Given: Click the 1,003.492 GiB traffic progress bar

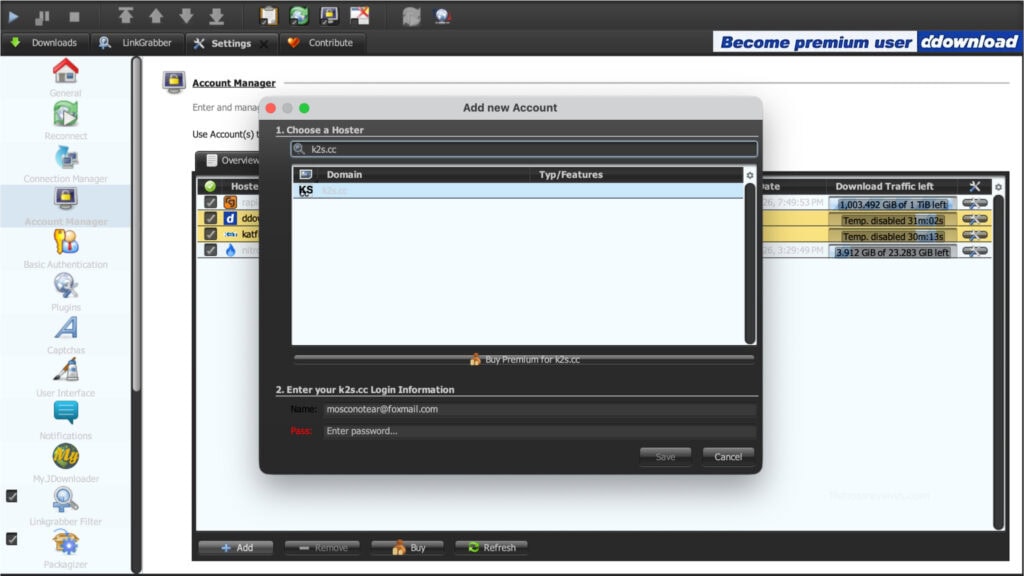Looking at the screenshot, I should point(892,204).
